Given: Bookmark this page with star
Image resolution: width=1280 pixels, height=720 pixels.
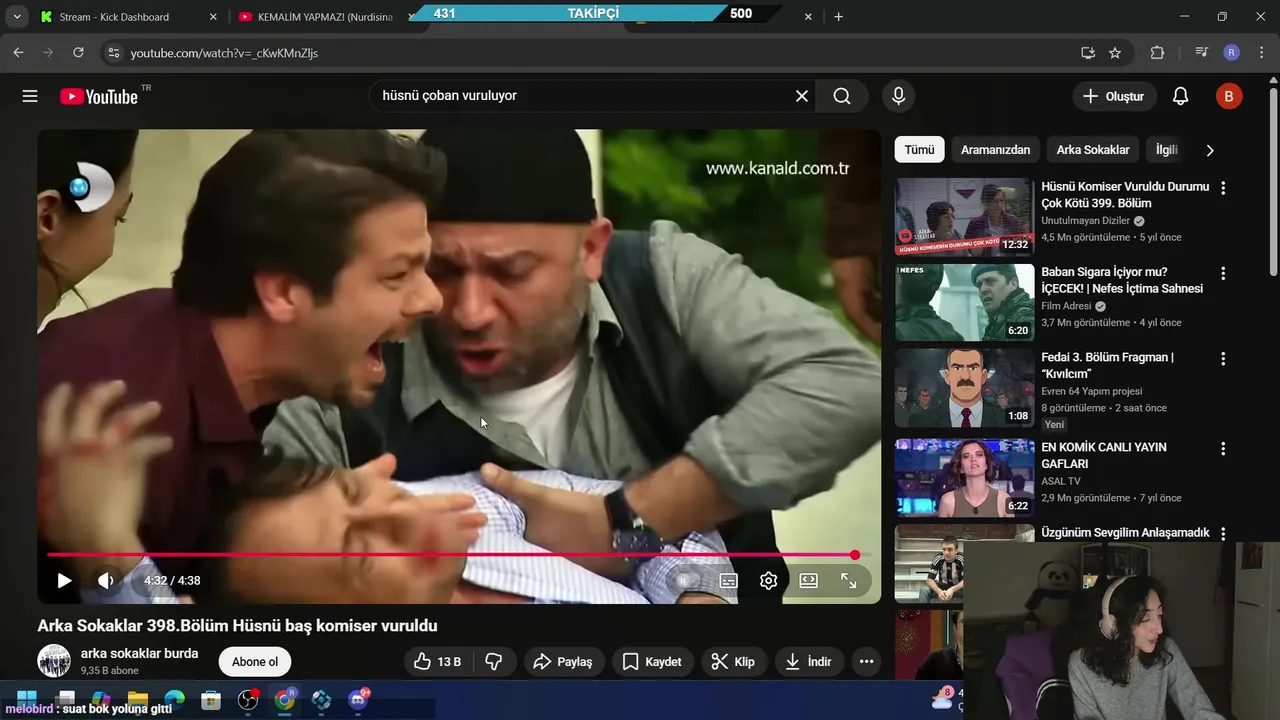Looking at the screenshot, I should (1115, 53).
